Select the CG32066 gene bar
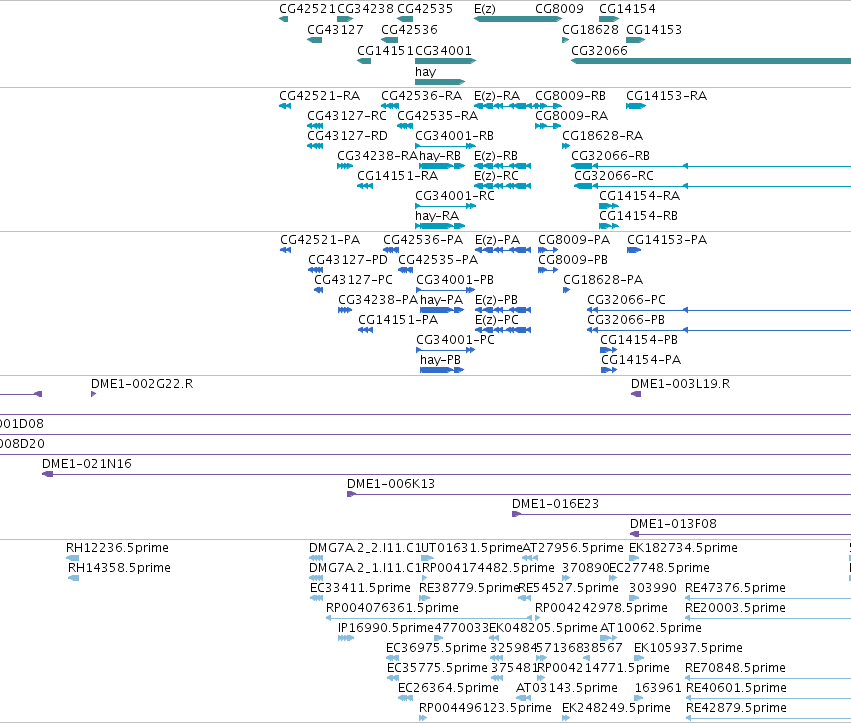 coord(711,61)
